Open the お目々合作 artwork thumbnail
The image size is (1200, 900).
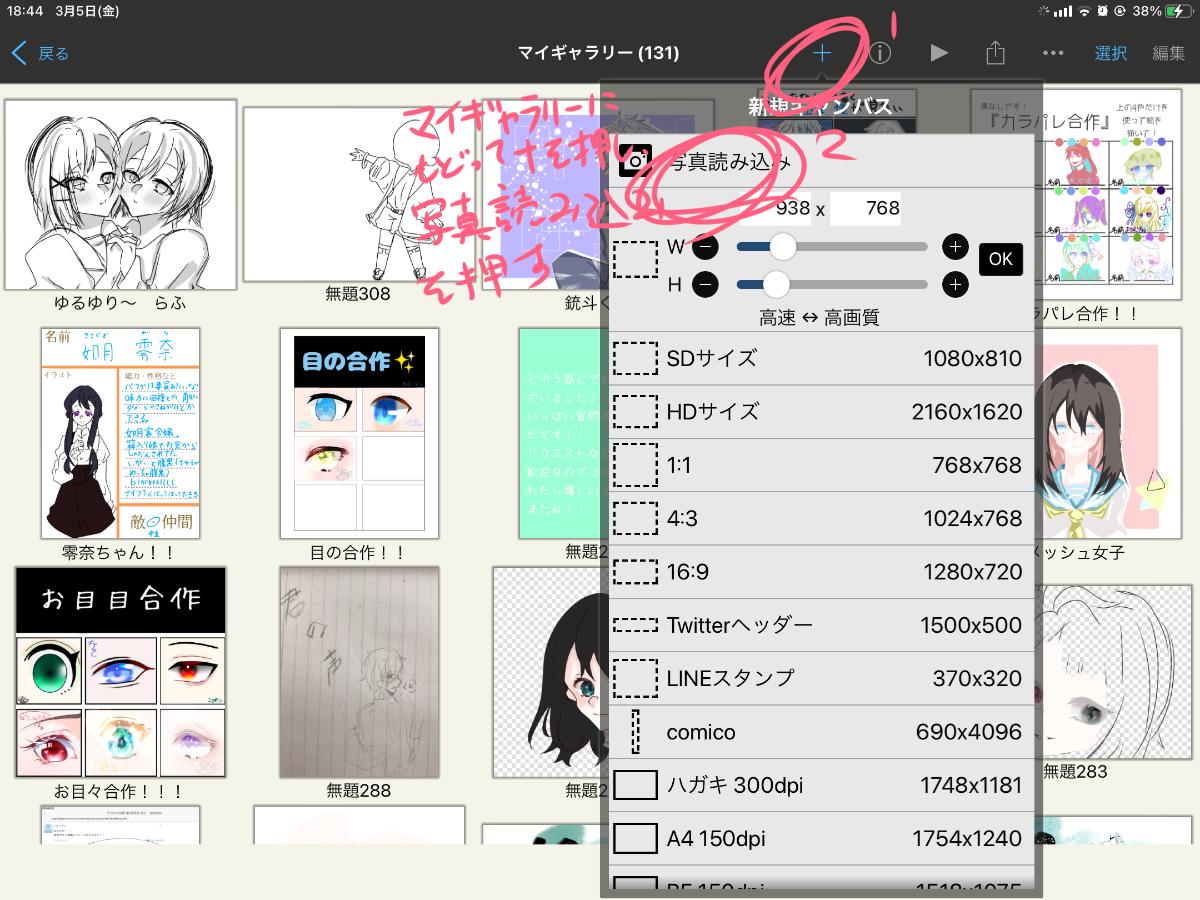(120, 672)
